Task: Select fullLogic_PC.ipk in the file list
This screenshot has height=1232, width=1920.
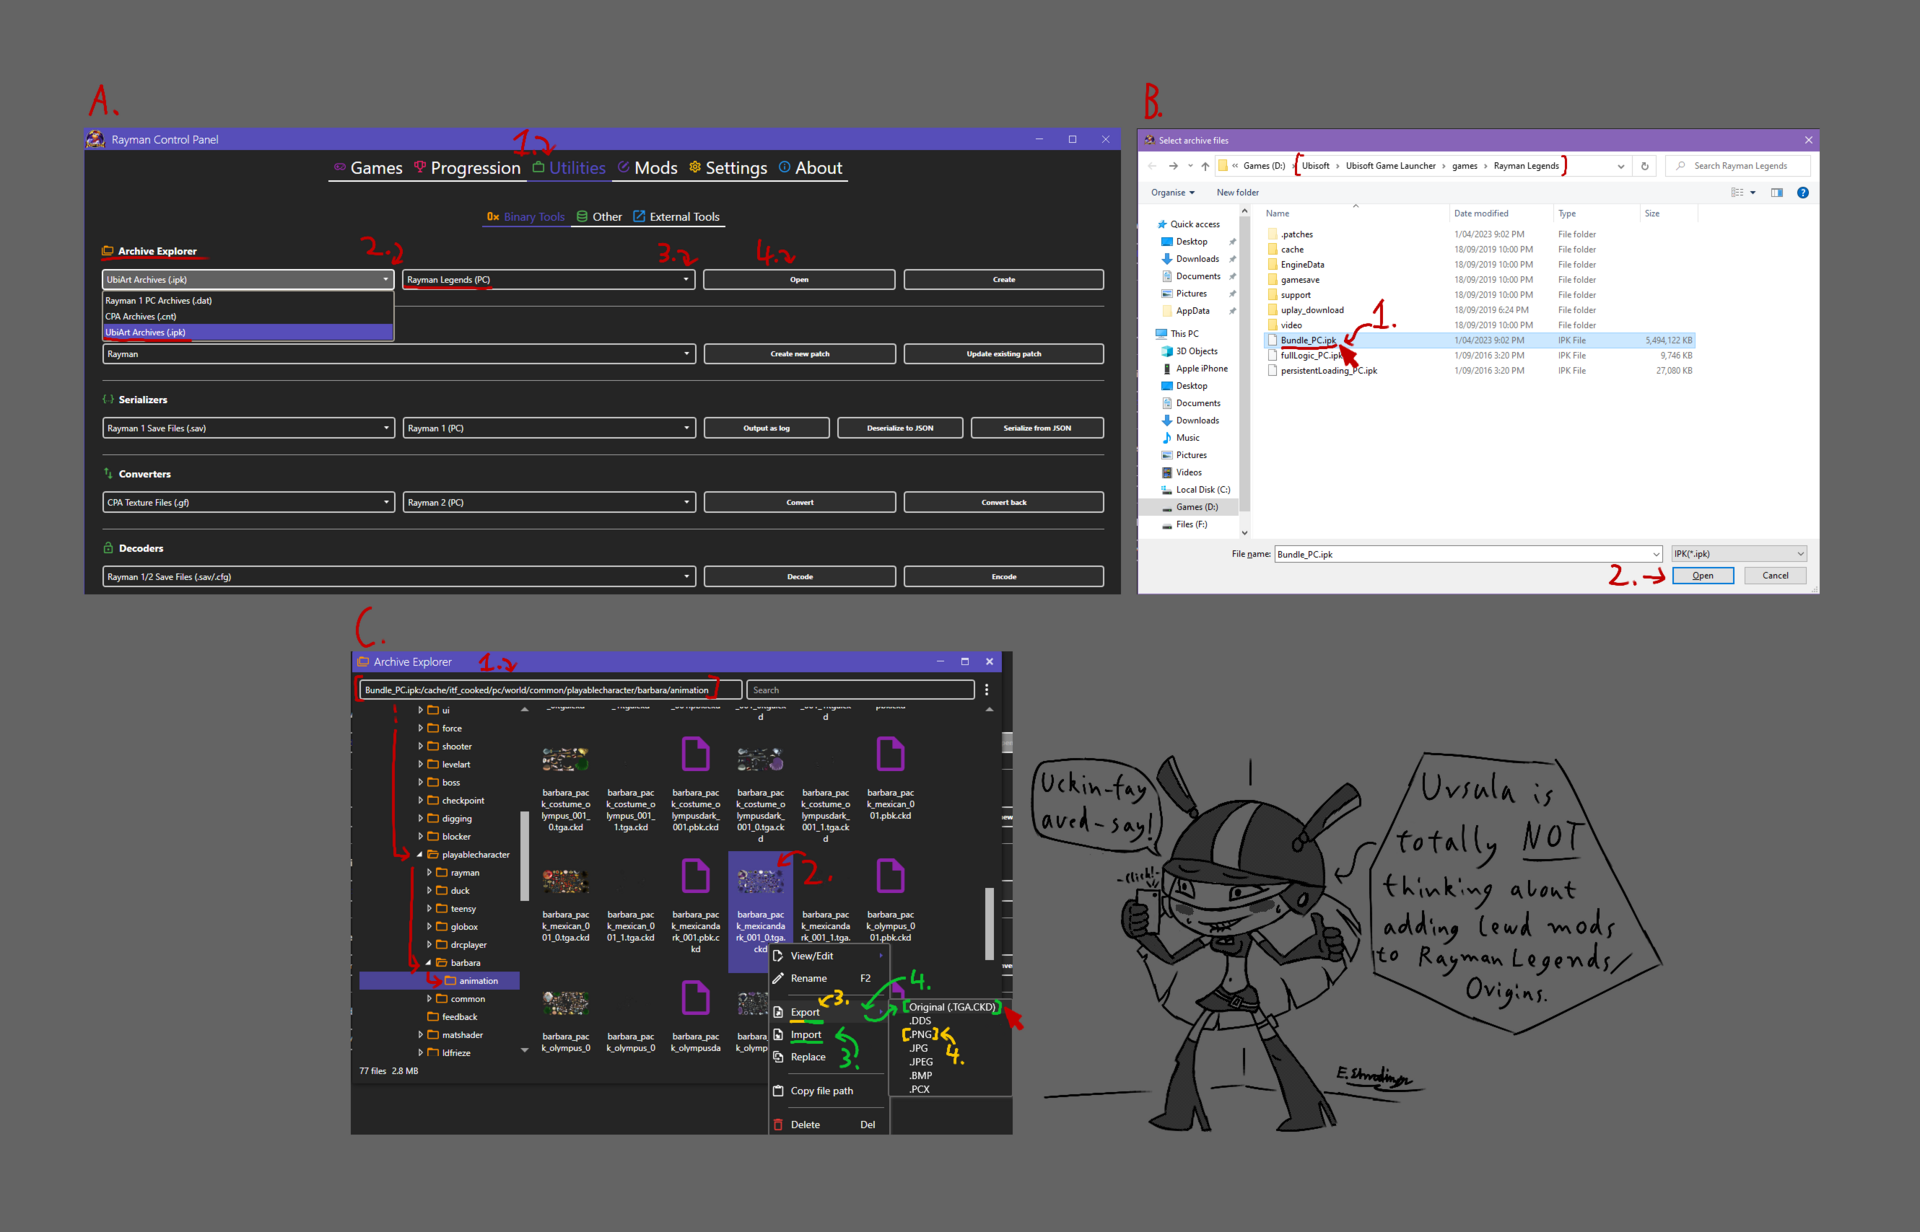Action: 1480,356
